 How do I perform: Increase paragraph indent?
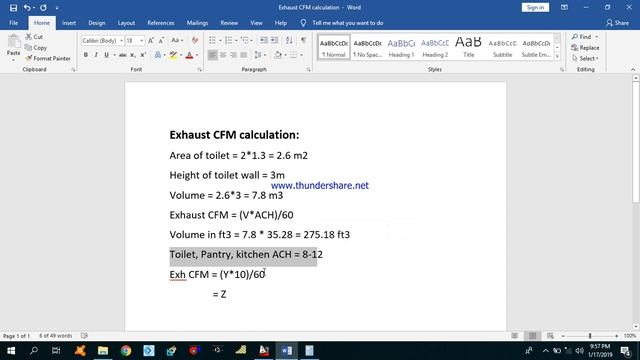click(x=274, y=40)
